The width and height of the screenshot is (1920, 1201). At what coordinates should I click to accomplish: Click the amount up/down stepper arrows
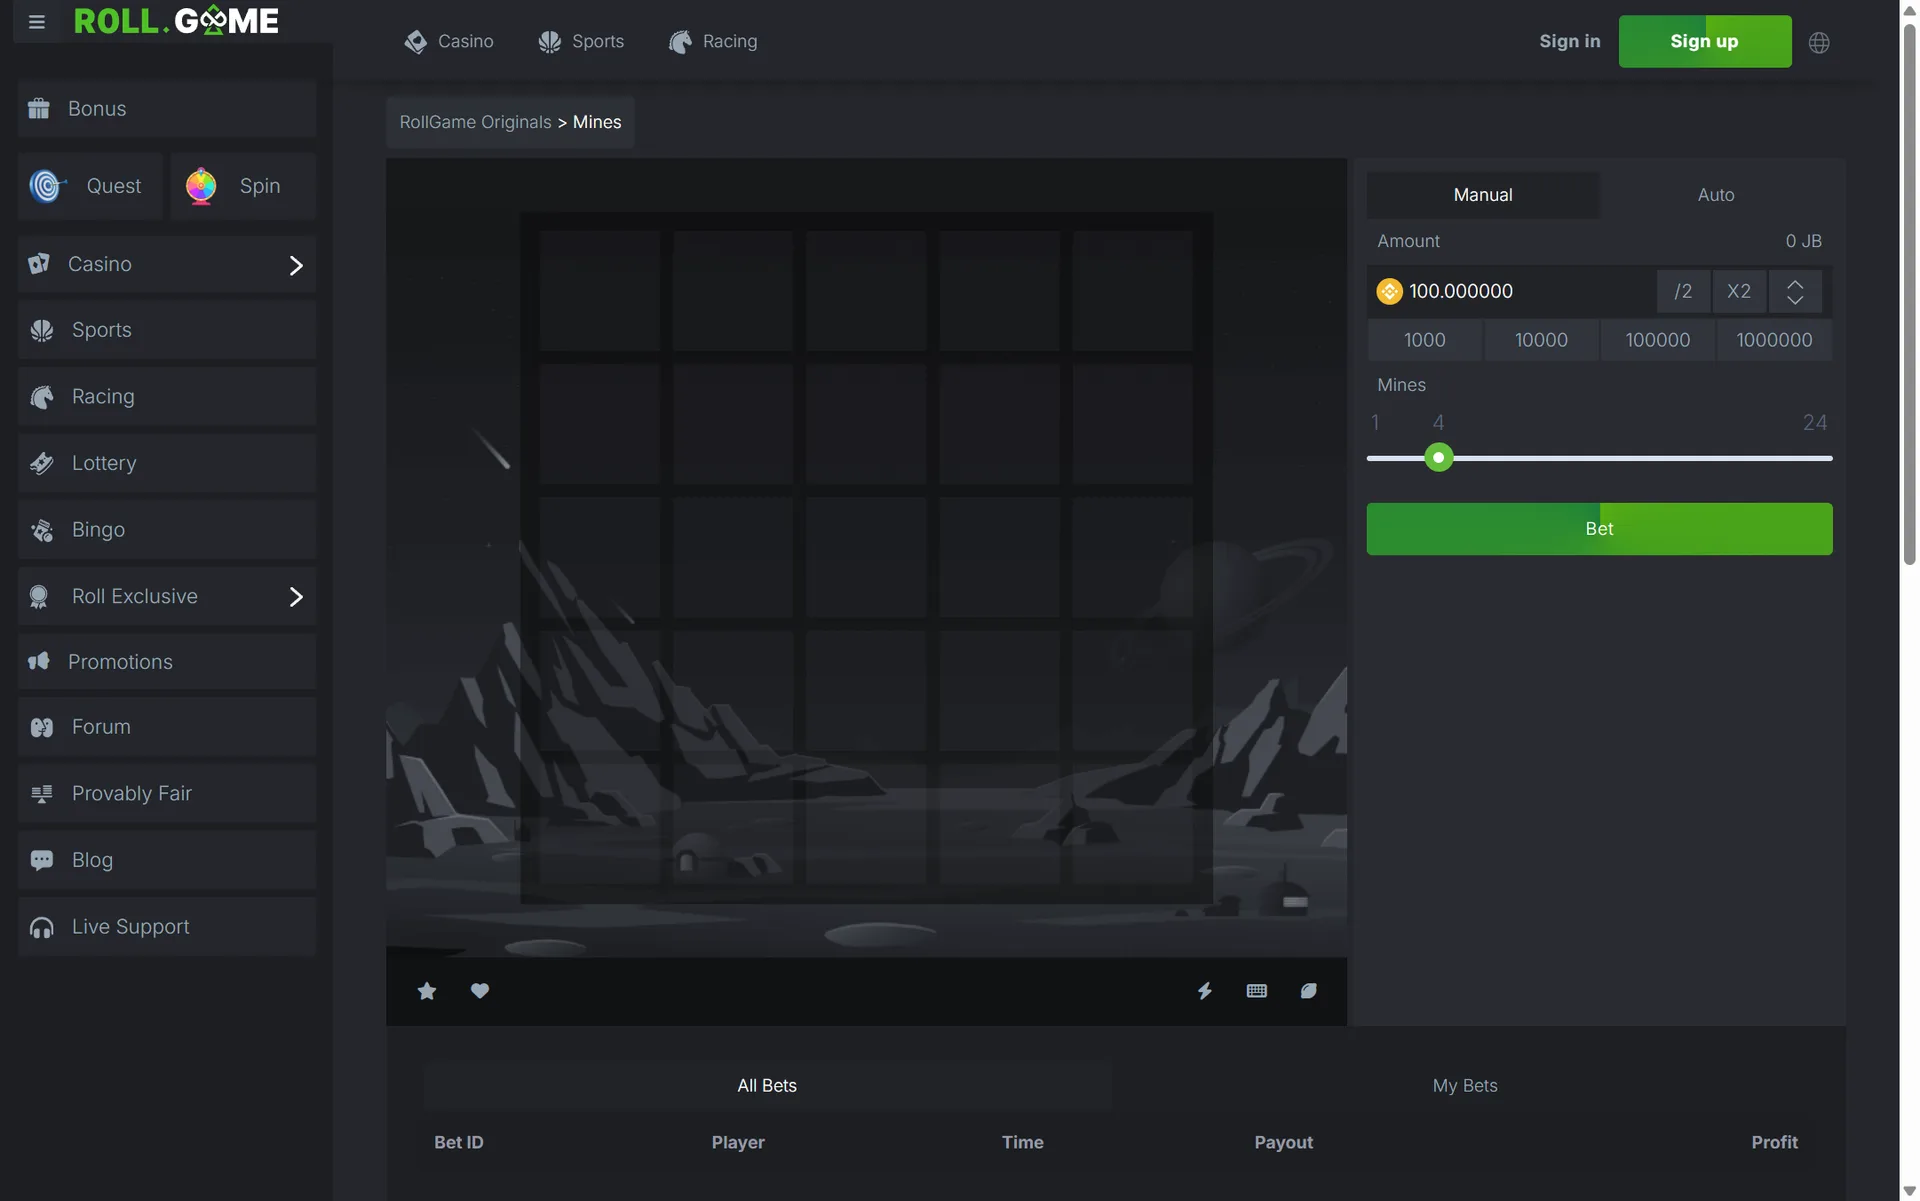pyautogui.click(x=1795, y=292)
